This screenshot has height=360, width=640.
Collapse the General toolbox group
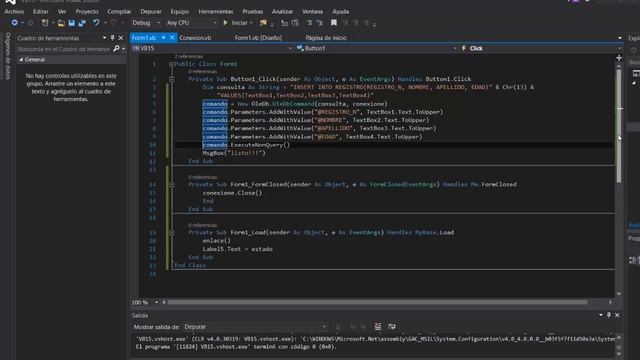[x=21, y=60]
